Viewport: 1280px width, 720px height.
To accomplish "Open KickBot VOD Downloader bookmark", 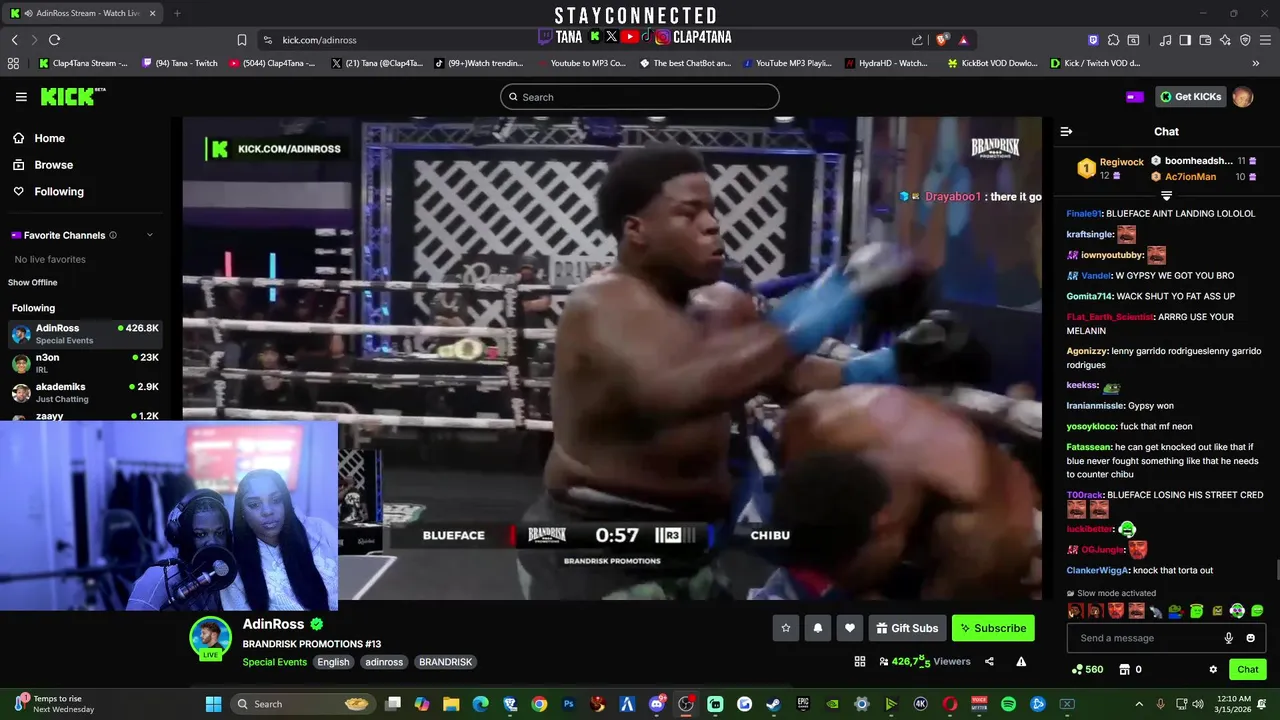I will [991, 63].
